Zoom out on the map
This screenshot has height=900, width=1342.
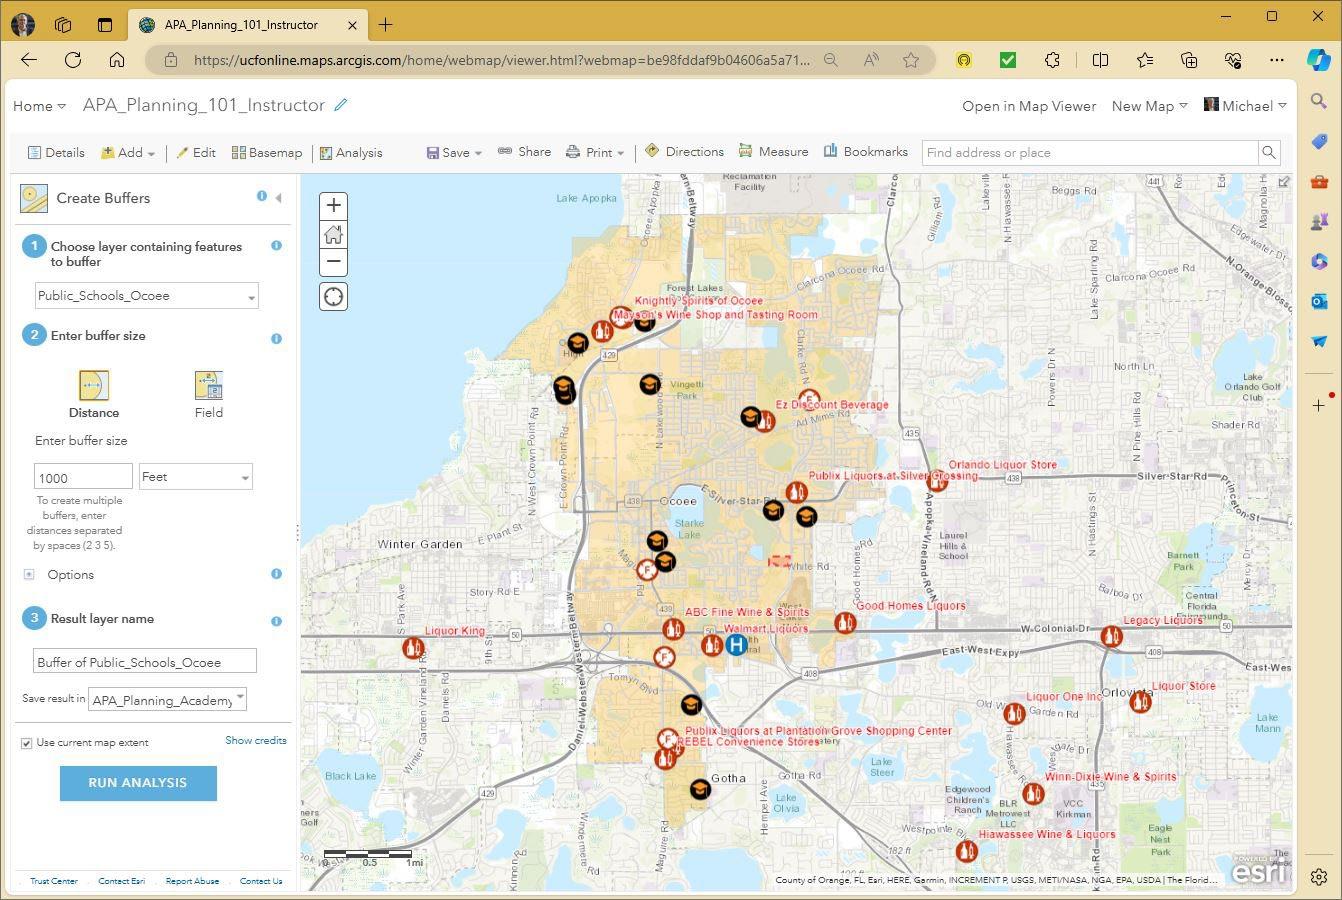[333, 262]
